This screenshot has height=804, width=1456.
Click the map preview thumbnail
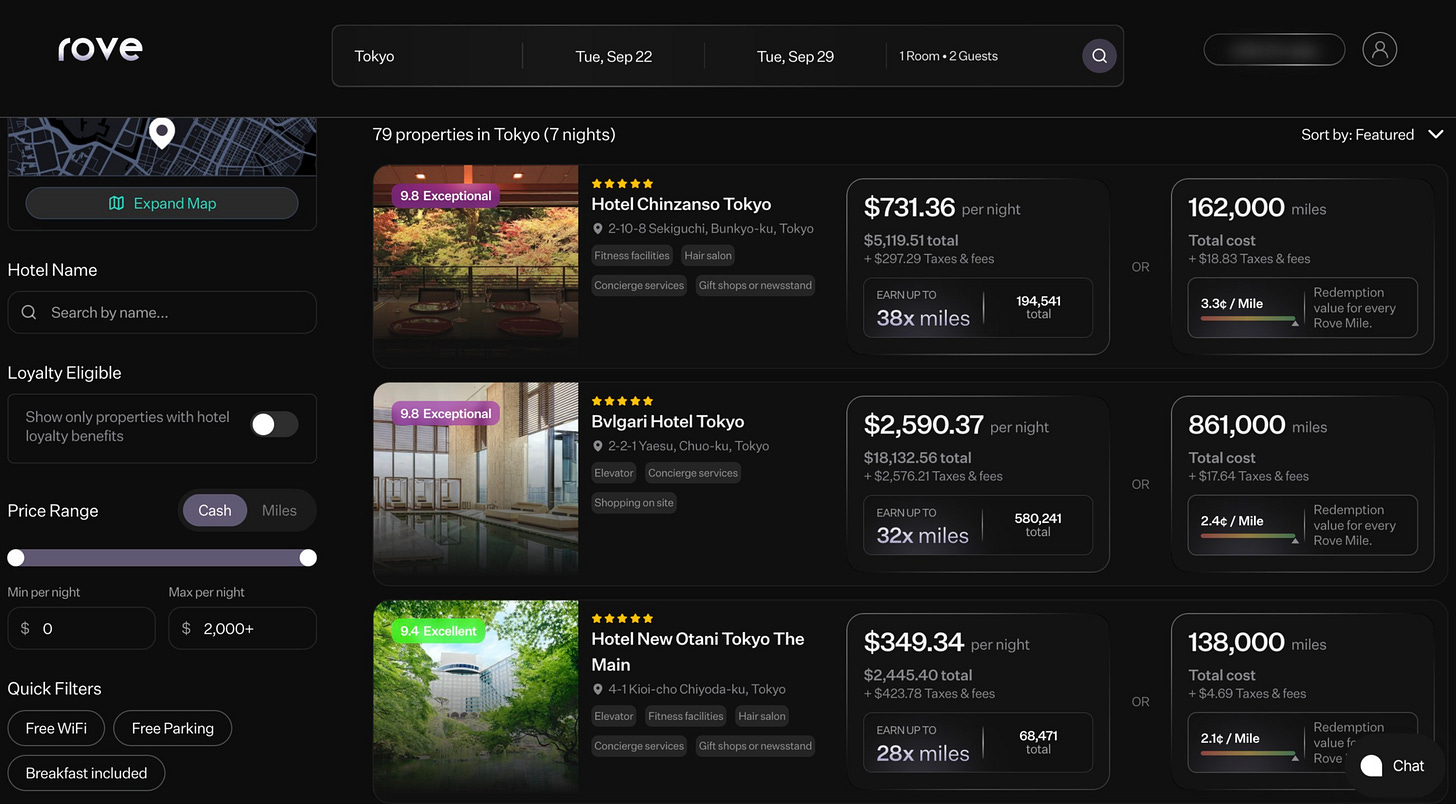[162, 147]
